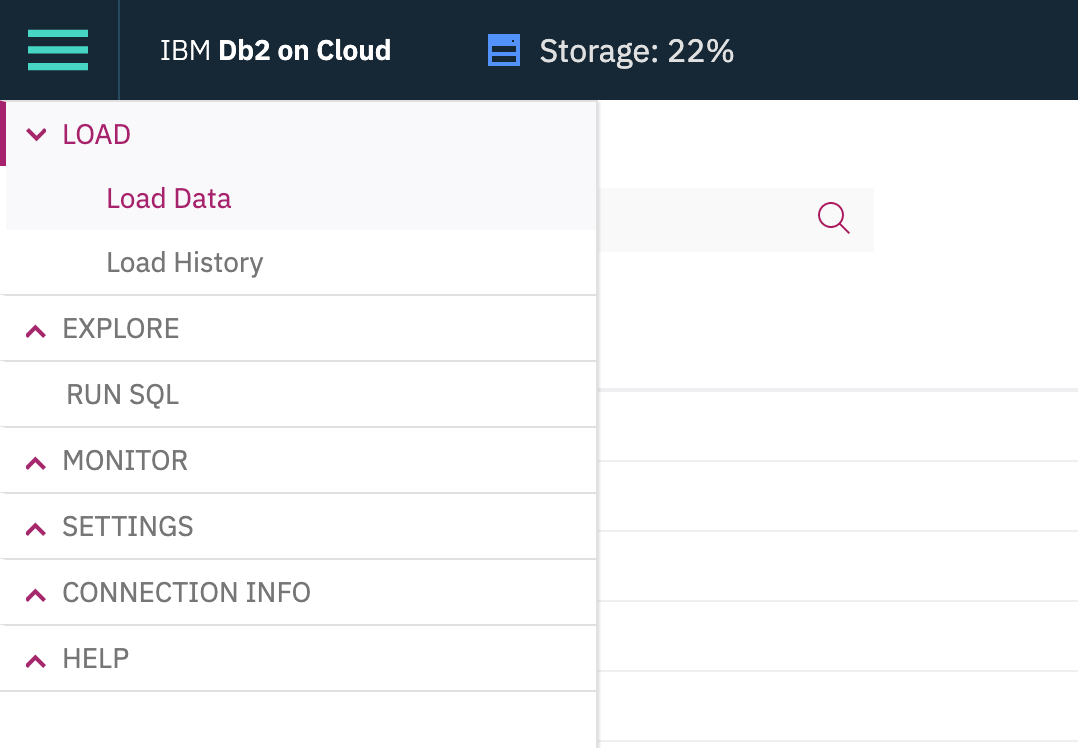Click the blue storage icon
The image size is (1078, 748).
point(504,50)
